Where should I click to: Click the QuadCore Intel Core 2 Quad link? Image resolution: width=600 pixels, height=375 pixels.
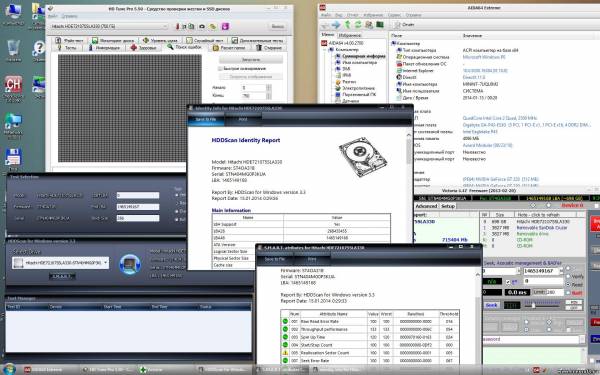pyautogui.click(x=500, y=118)
